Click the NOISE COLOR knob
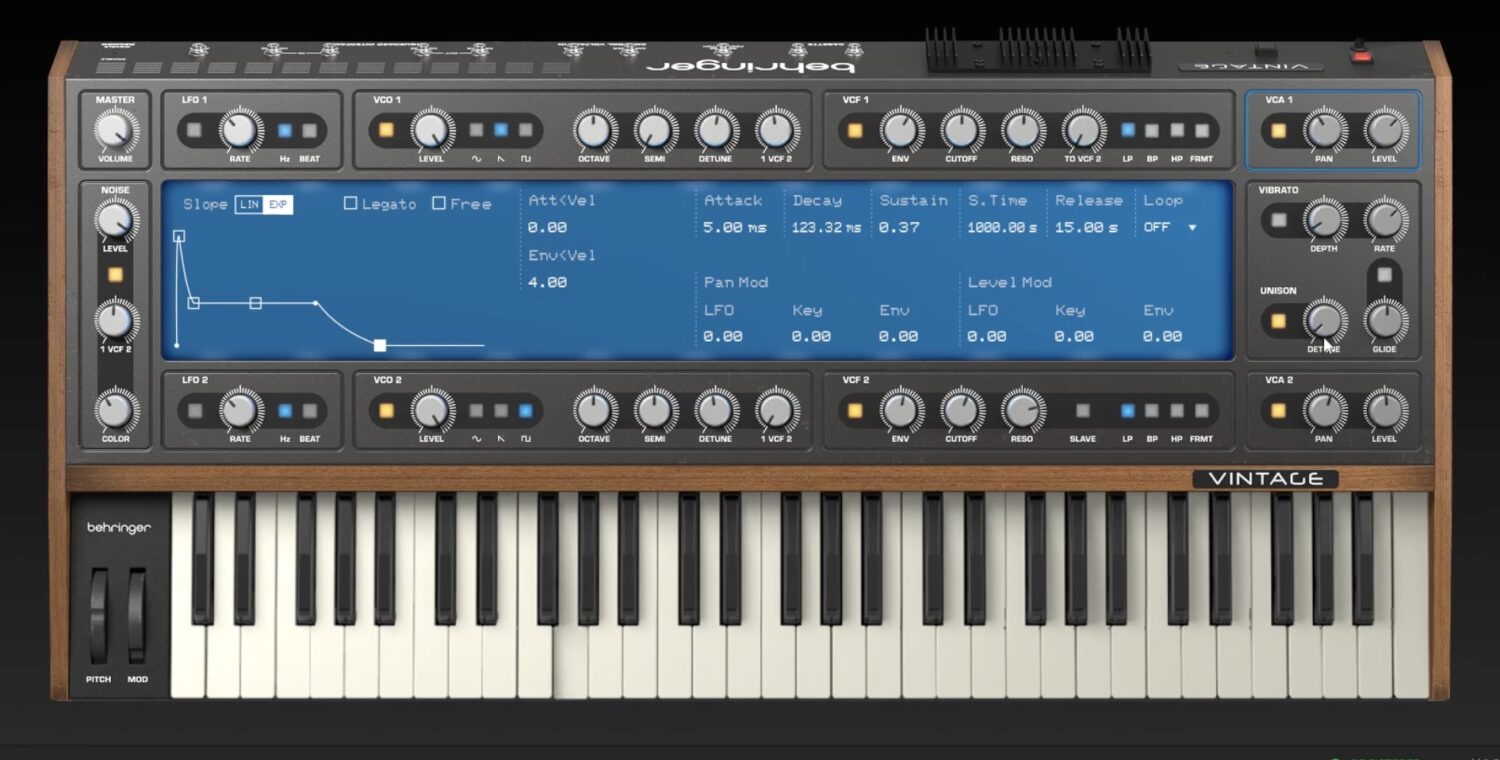This screenshot has width=1500, height=760. (115, 410)
